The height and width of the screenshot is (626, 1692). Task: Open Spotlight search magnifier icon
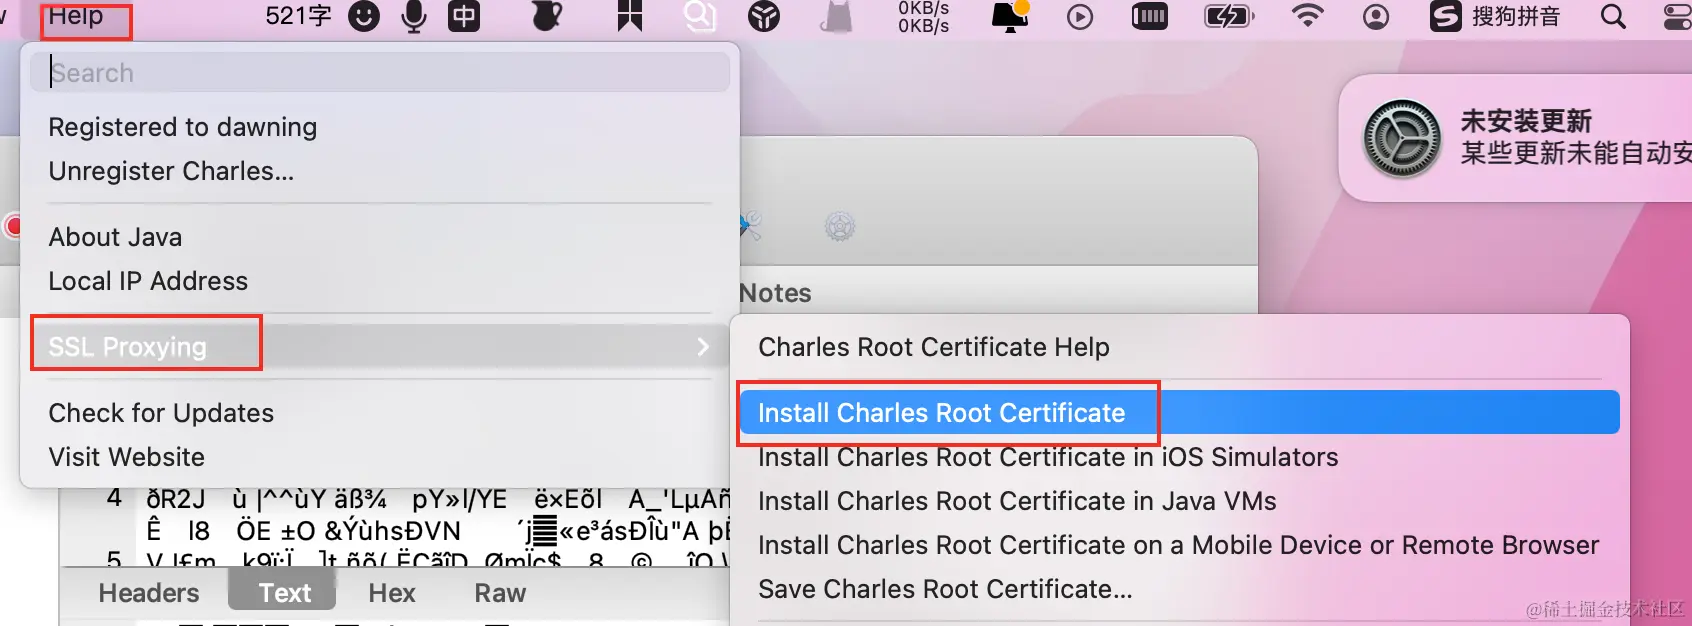(x=1613, y=16)
